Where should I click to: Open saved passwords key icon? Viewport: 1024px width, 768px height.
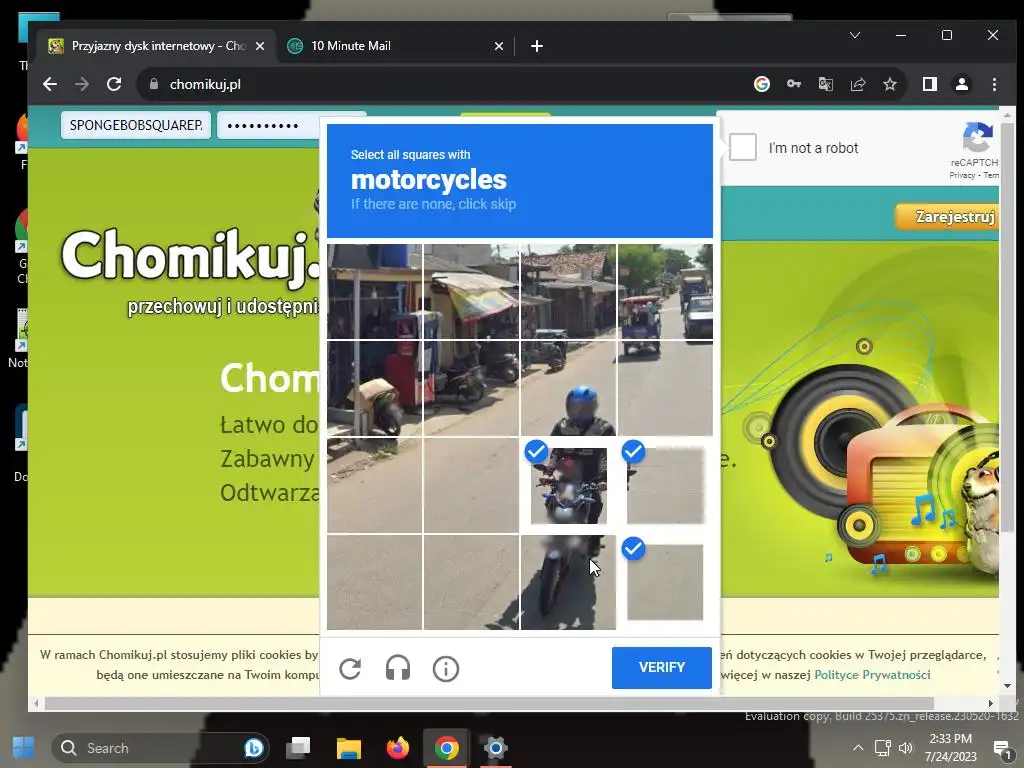click(793, 84)
